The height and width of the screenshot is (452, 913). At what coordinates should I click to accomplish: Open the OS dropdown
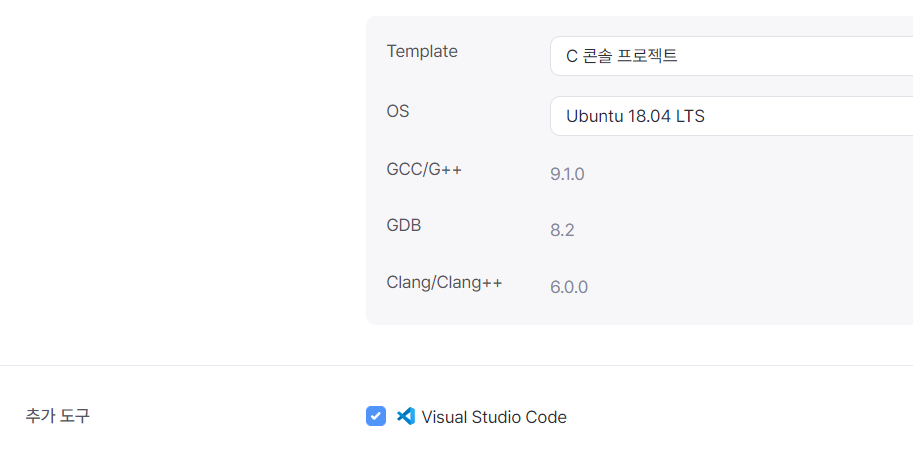(730, 116)
